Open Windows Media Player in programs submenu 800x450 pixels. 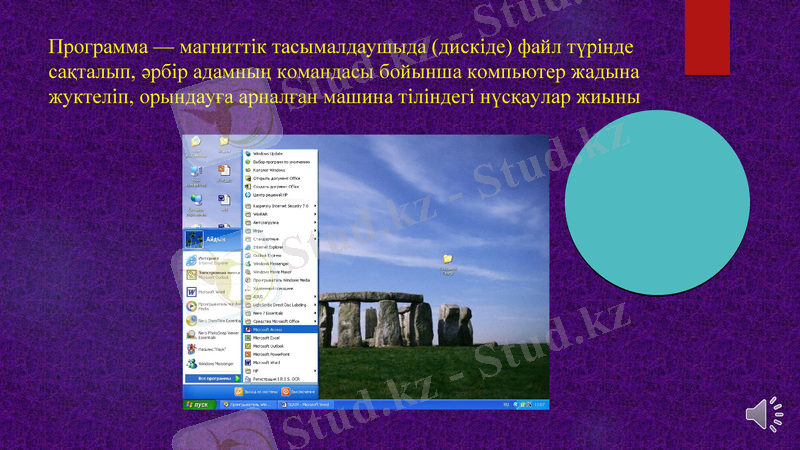(280, 280)
